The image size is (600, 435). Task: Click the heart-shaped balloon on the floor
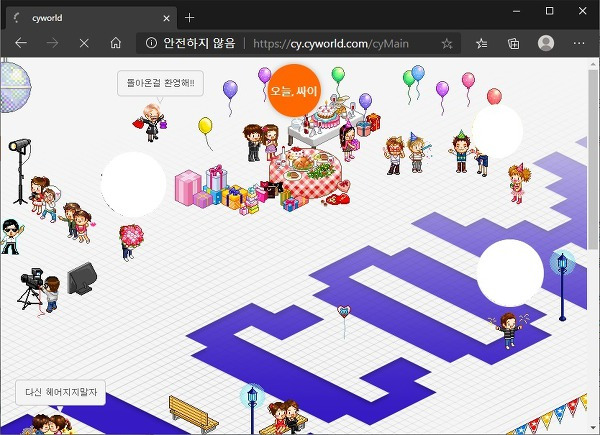click(344, 311)
